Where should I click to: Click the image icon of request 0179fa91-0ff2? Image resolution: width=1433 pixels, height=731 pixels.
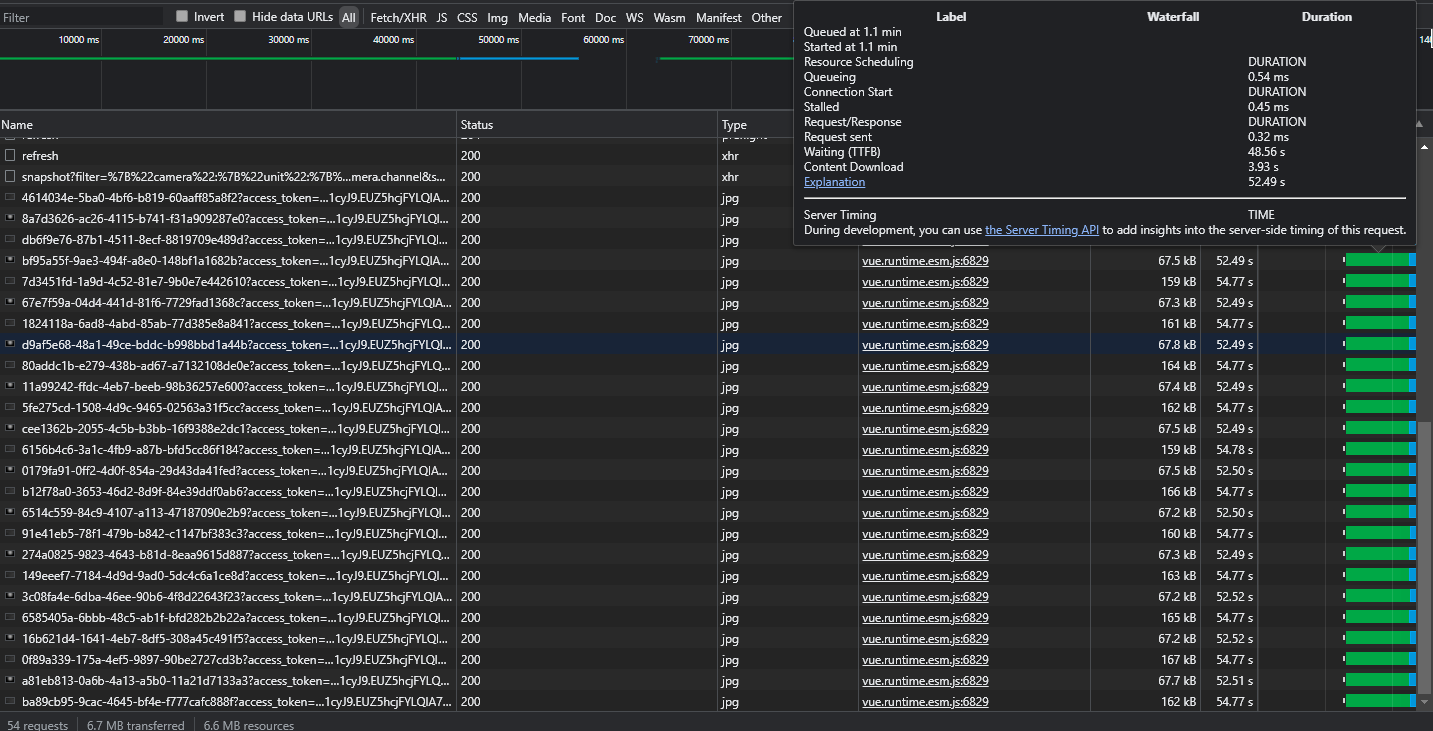(x=10, y=471)
